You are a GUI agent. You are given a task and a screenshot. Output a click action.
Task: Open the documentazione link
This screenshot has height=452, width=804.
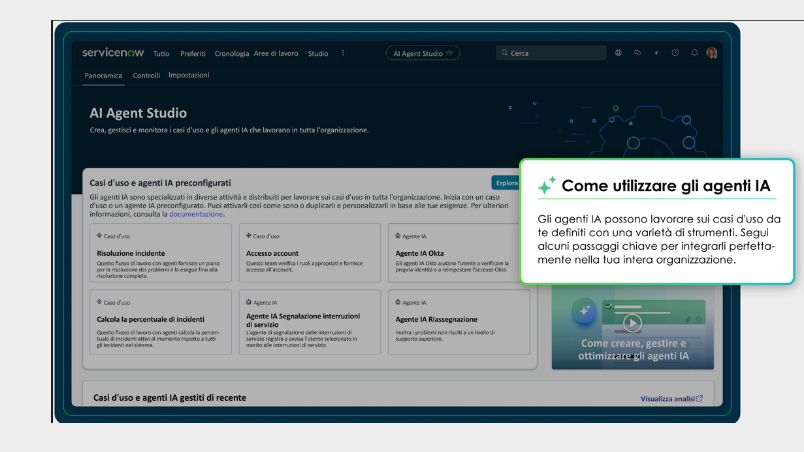[196, 214]
